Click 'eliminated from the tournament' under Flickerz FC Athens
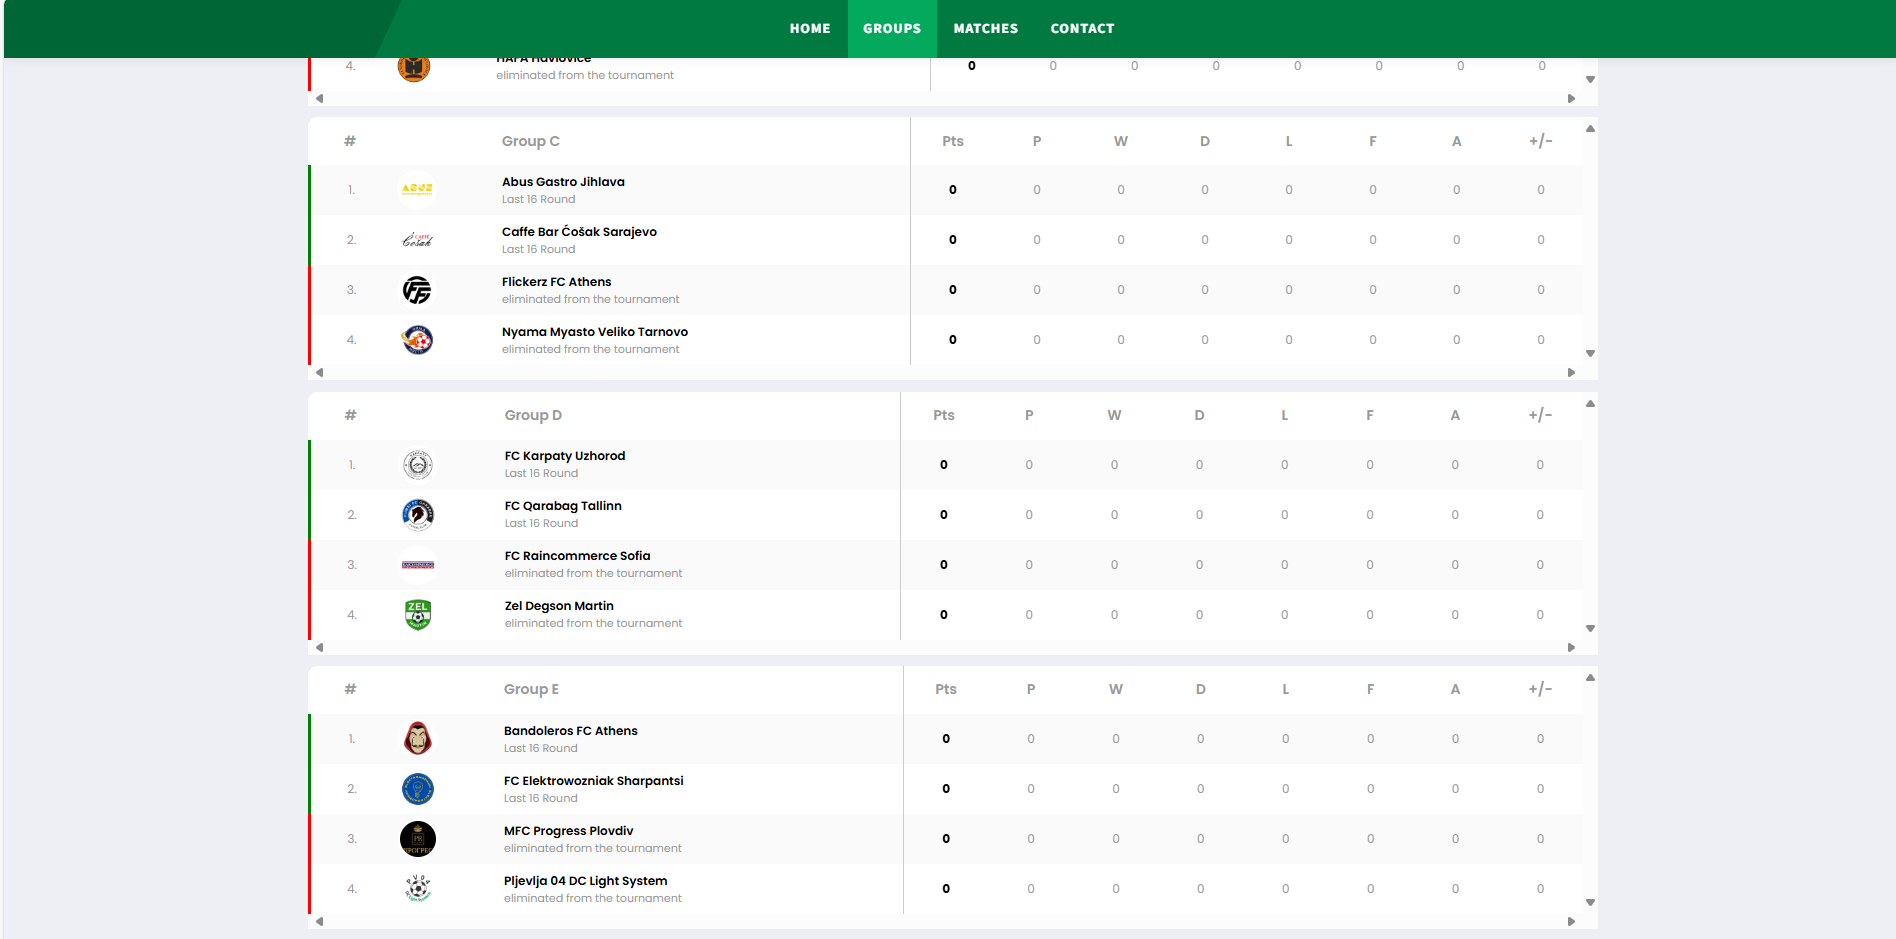The image size is (1896, 939). (x=590, y=299)
